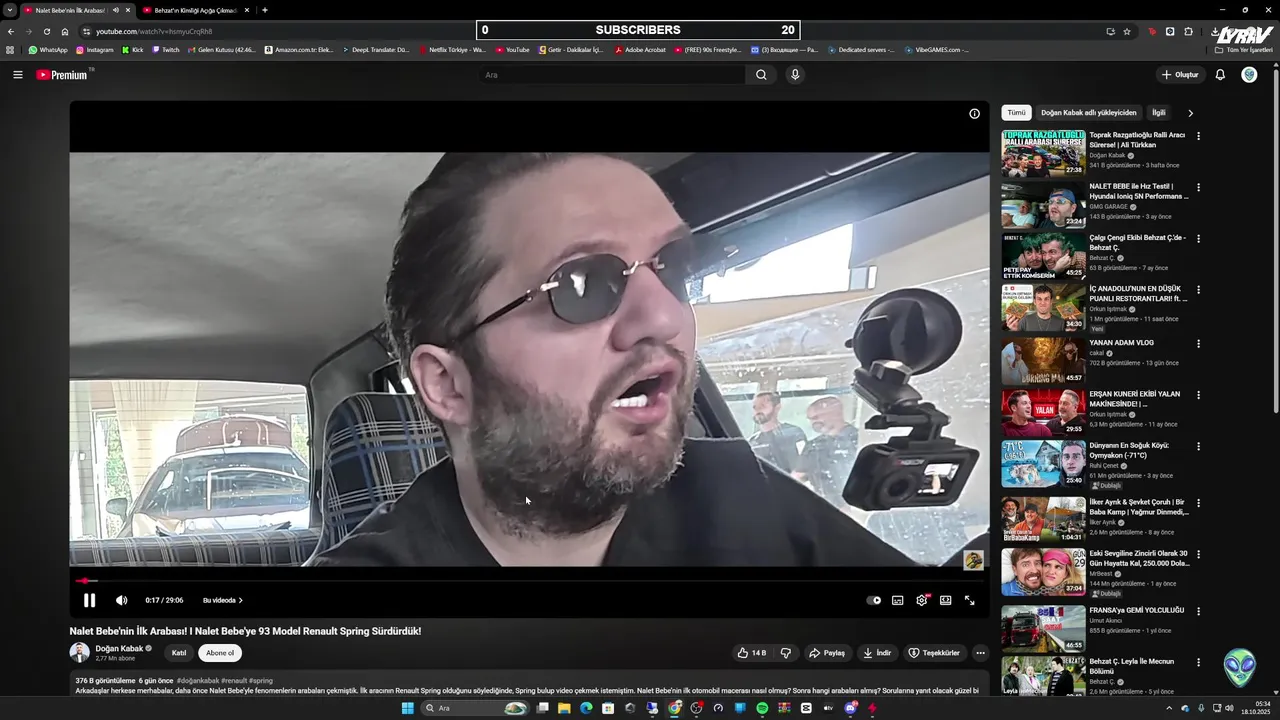Mute the video player volume icon
This screenshot has width=1280, height=720.
pyautogui.click(x=121, y=600)
